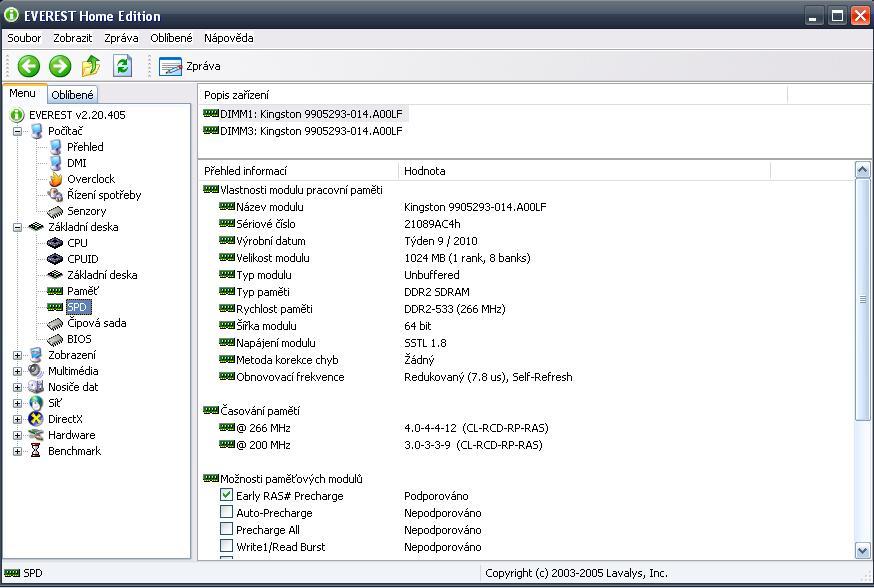Collapse the Základní deska parent node
This screenshot has height=588, width=874.
tap(17, 227)
